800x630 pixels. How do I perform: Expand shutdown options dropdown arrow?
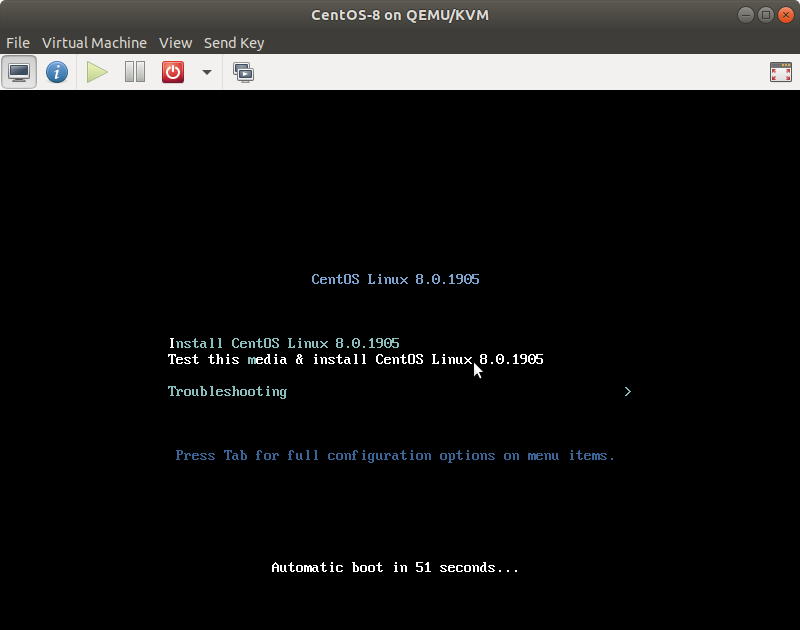coord(207,72)
